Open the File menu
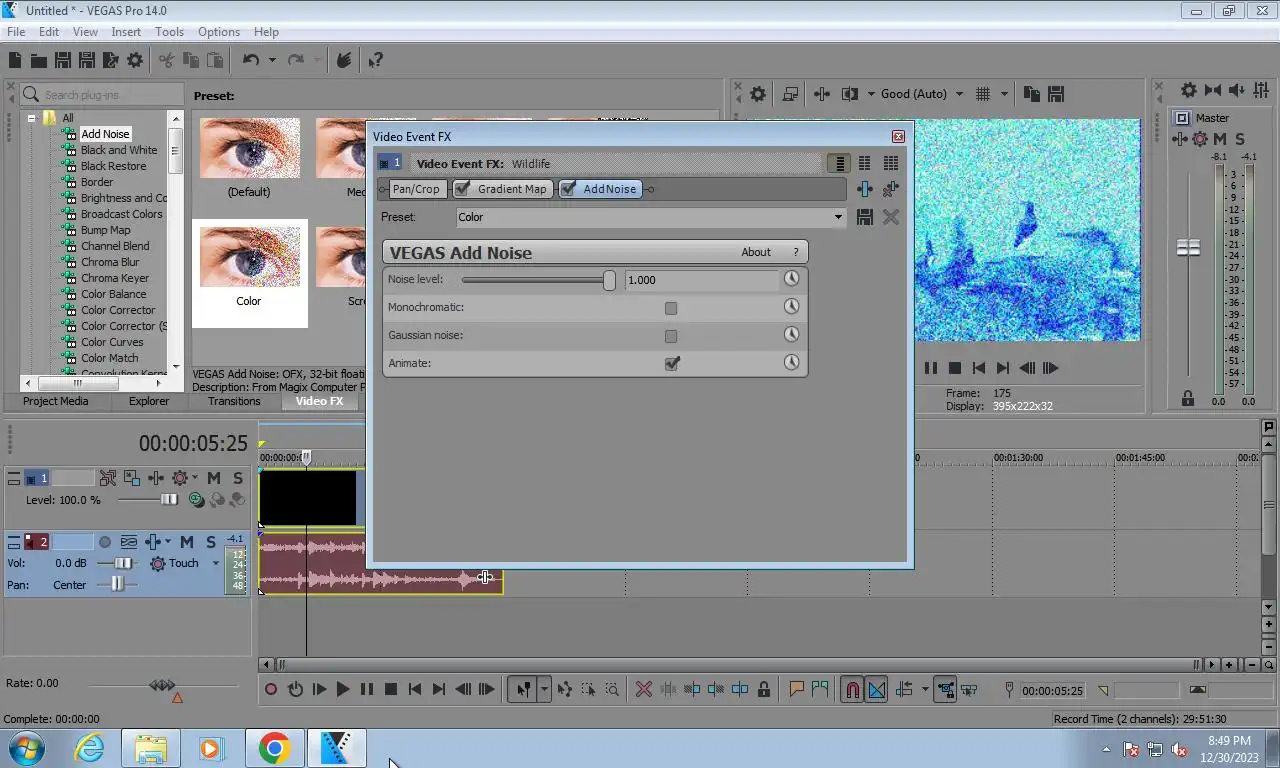 tap(16, 32)
